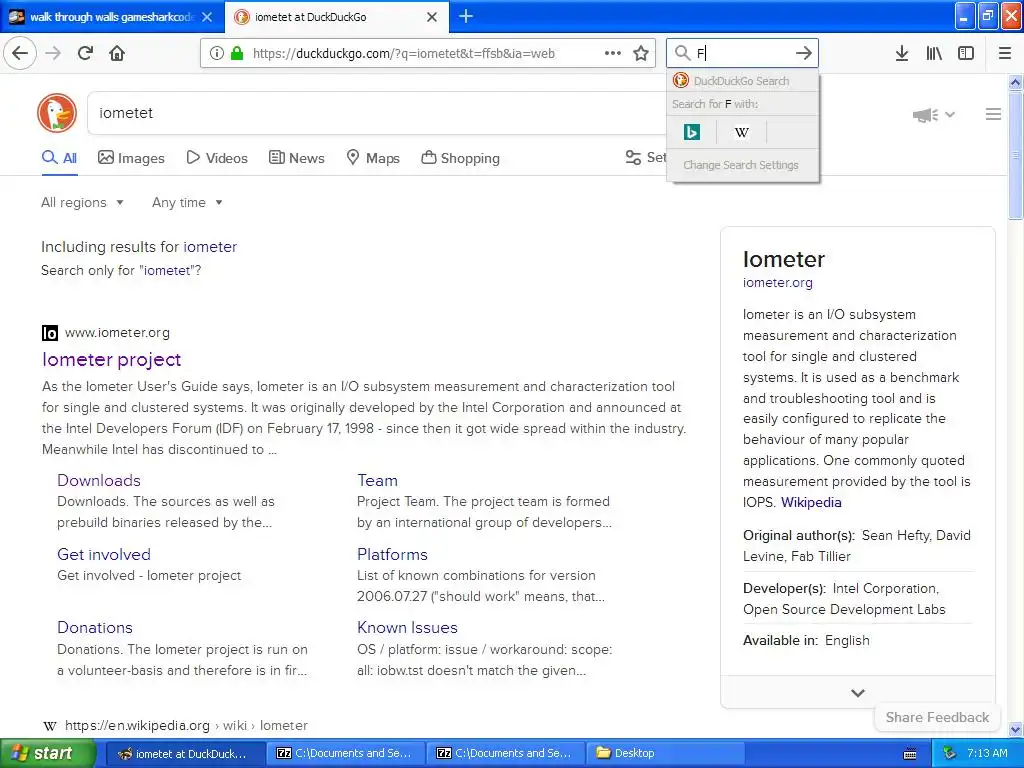Viewport: 1024px width, 768px height.
Task: Reload the current page
Action: click(86, 53)
